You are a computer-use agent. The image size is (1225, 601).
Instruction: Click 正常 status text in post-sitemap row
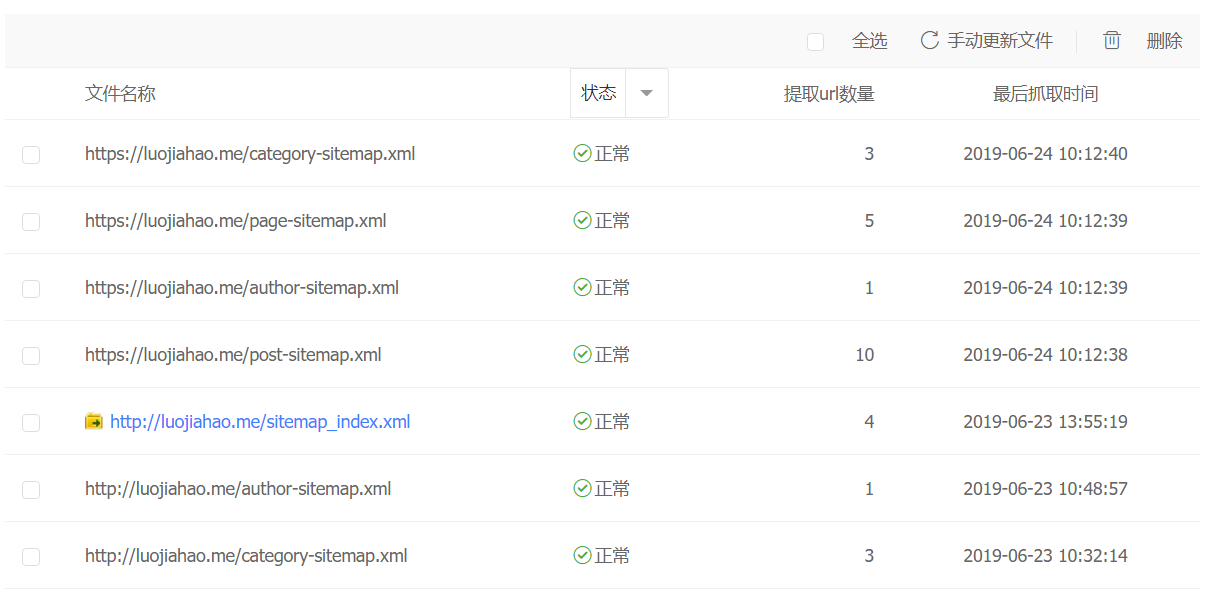coord(612,355)
